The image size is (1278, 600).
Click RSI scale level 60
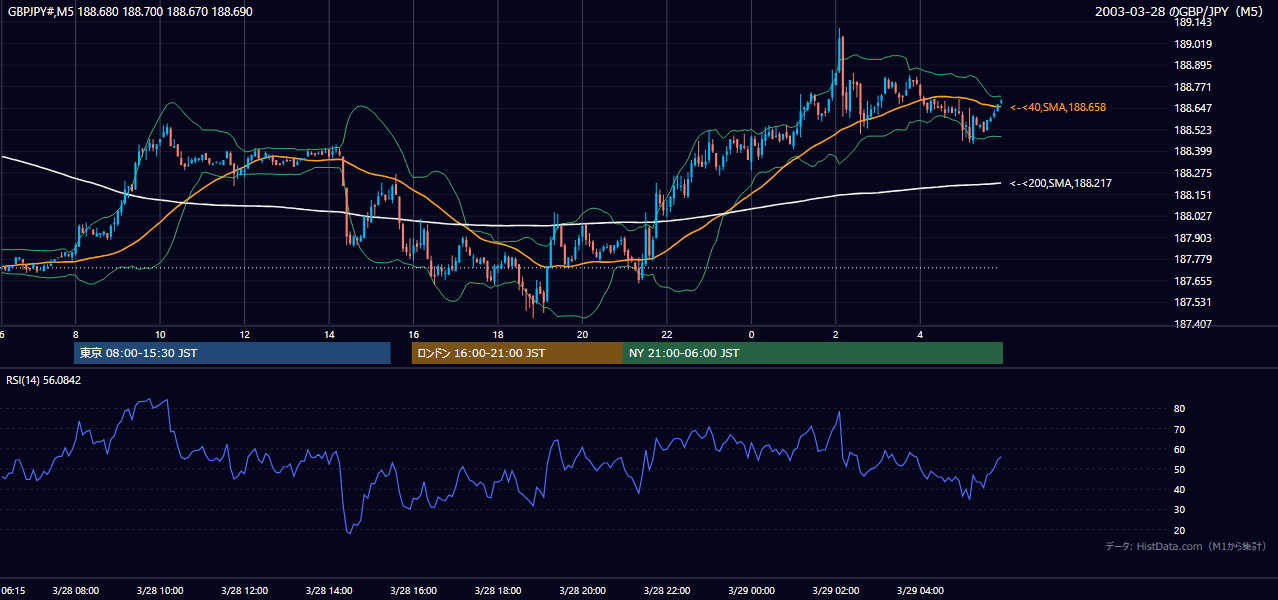pos(1180,449)
